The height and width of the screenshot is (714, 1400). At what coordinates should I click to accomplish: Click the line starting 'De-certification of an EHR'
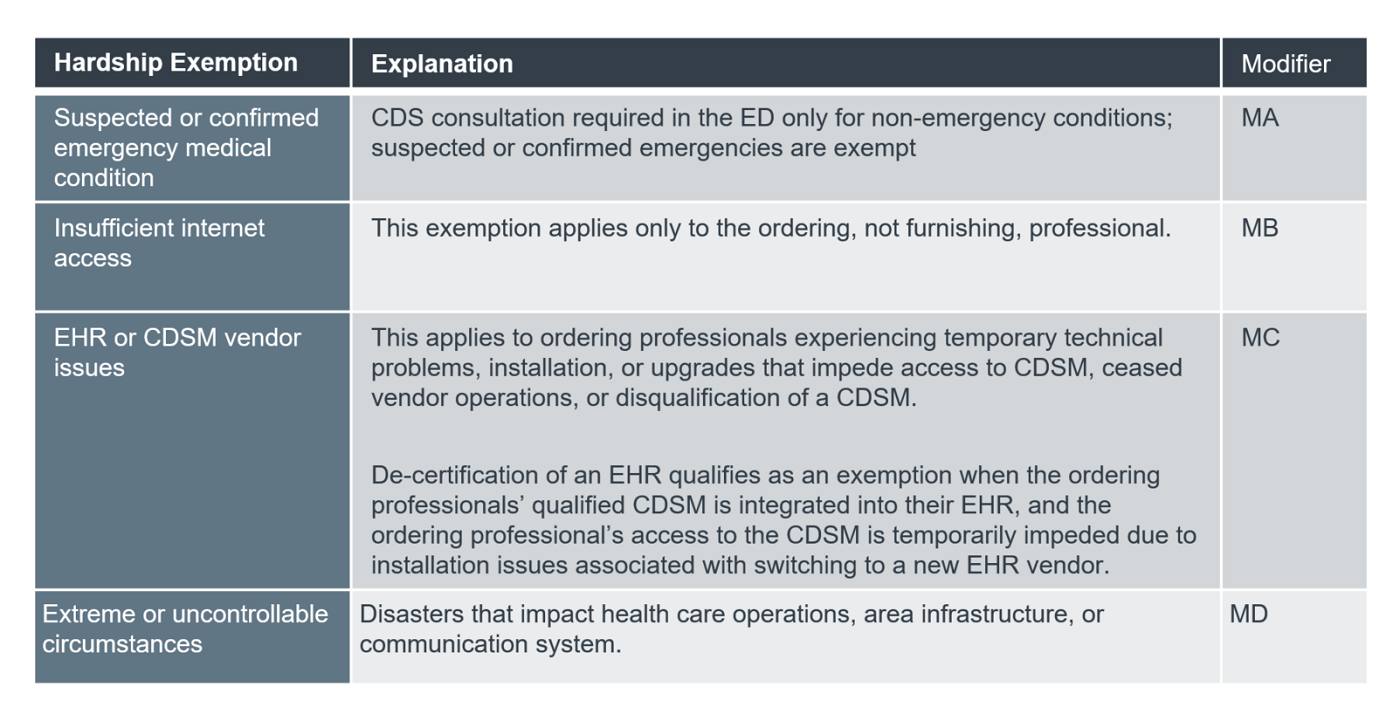pos(765,475)
